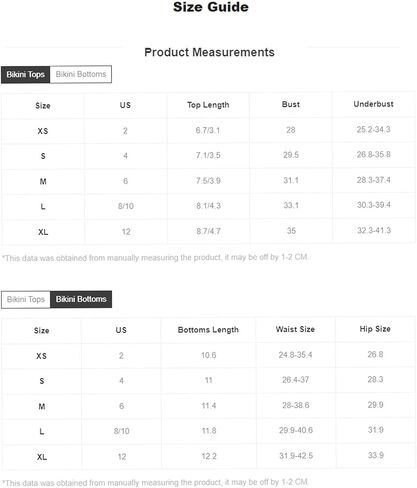Click the 8/10 US size in tops table

coord(126,206)
